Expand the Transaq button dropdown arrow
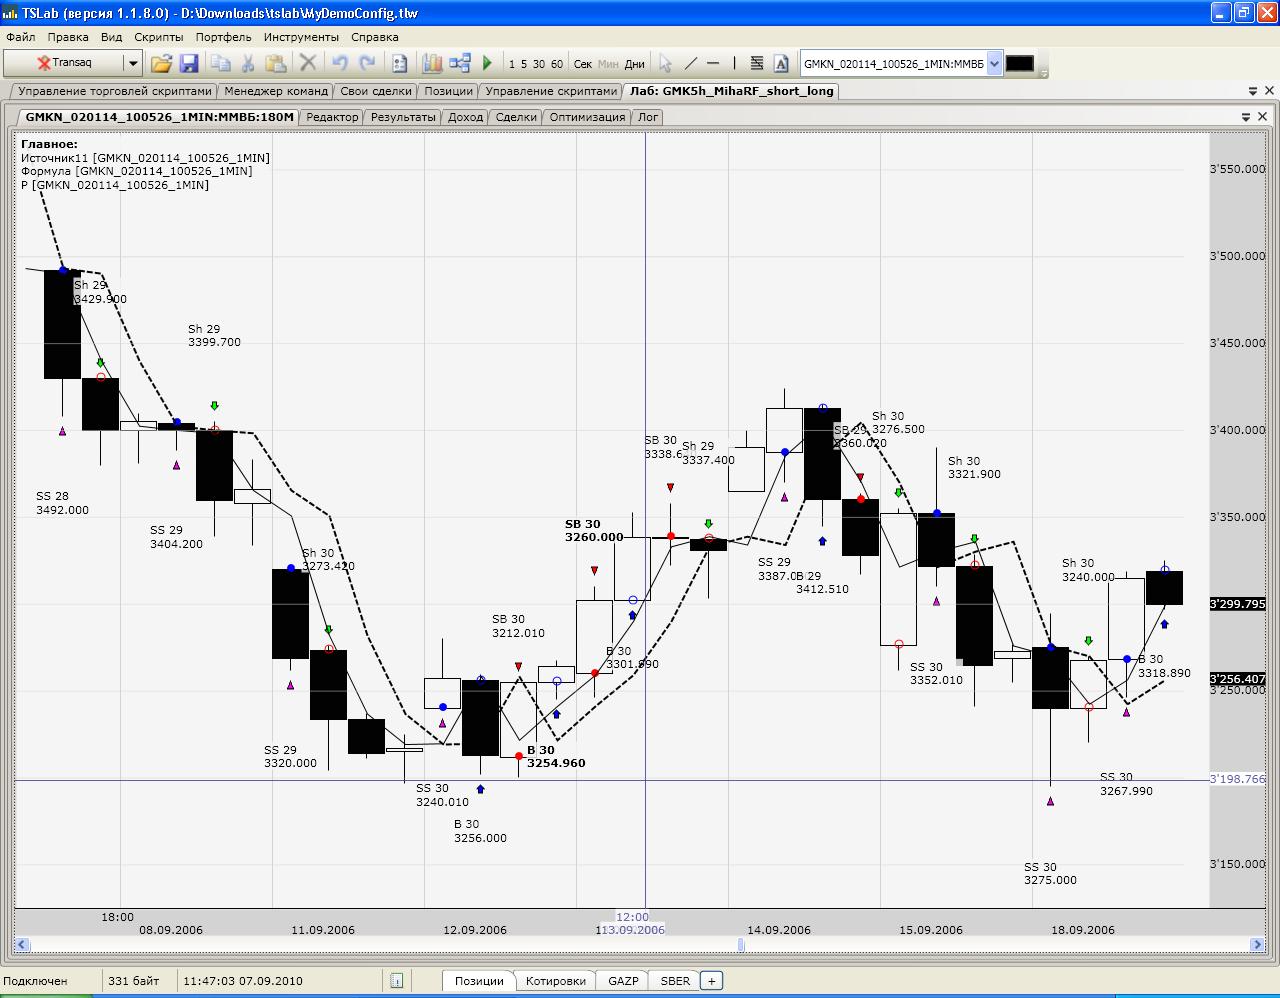The image size is (1280, 998). click(x=133, y=63)
